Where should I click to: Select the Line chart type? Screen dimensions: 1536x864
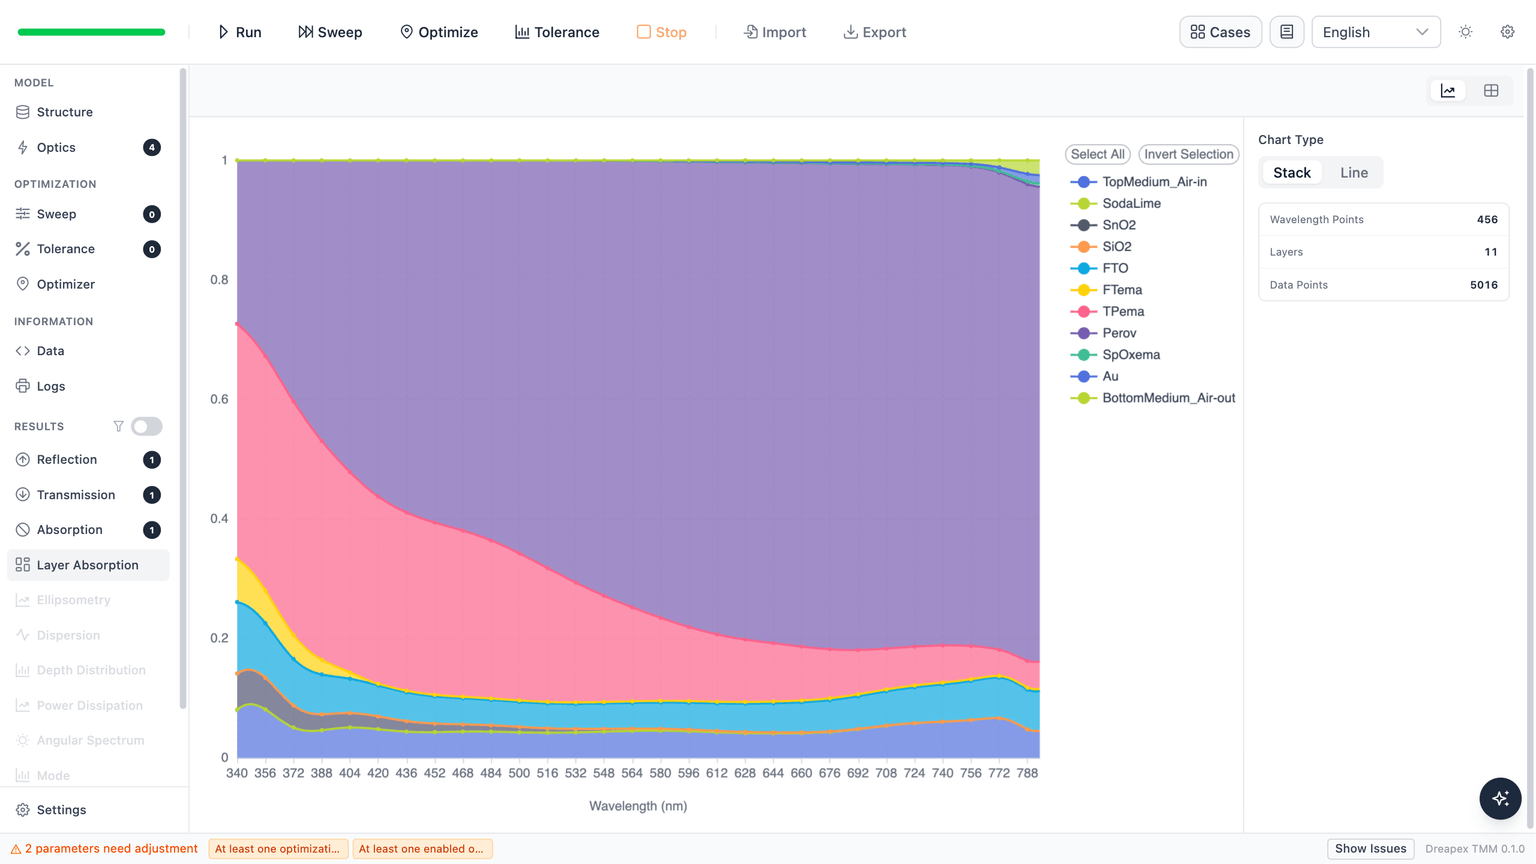[1354, 172]
